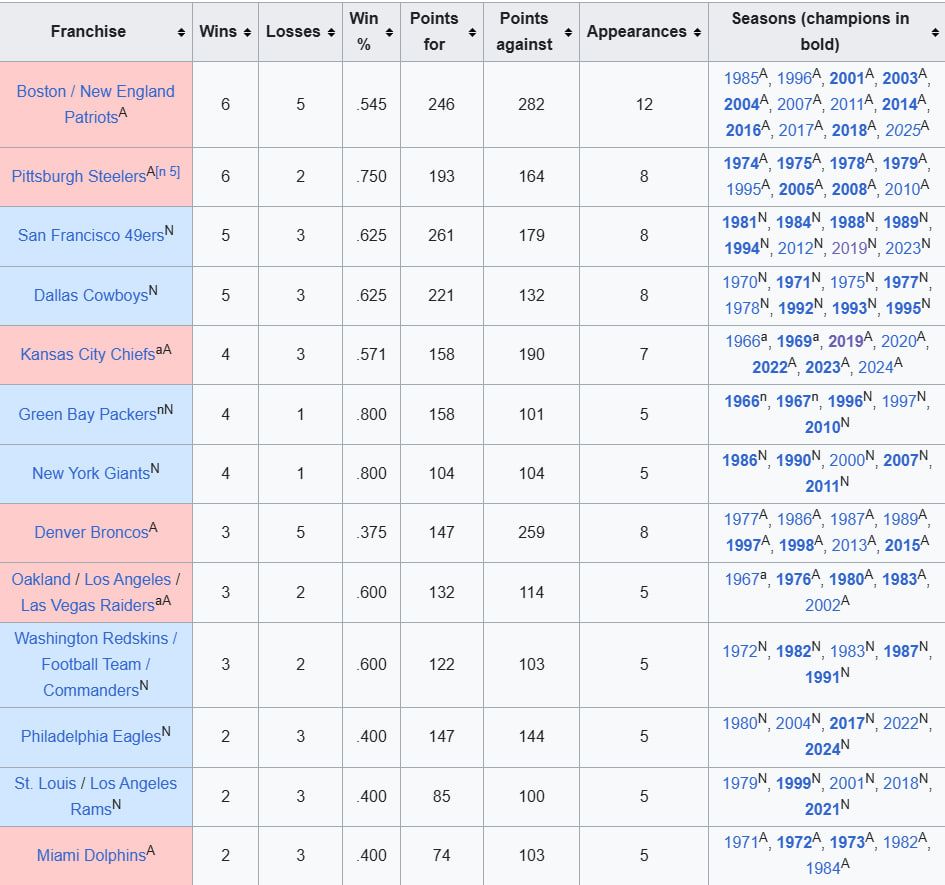Sort by Appearances column arrows

696,32
